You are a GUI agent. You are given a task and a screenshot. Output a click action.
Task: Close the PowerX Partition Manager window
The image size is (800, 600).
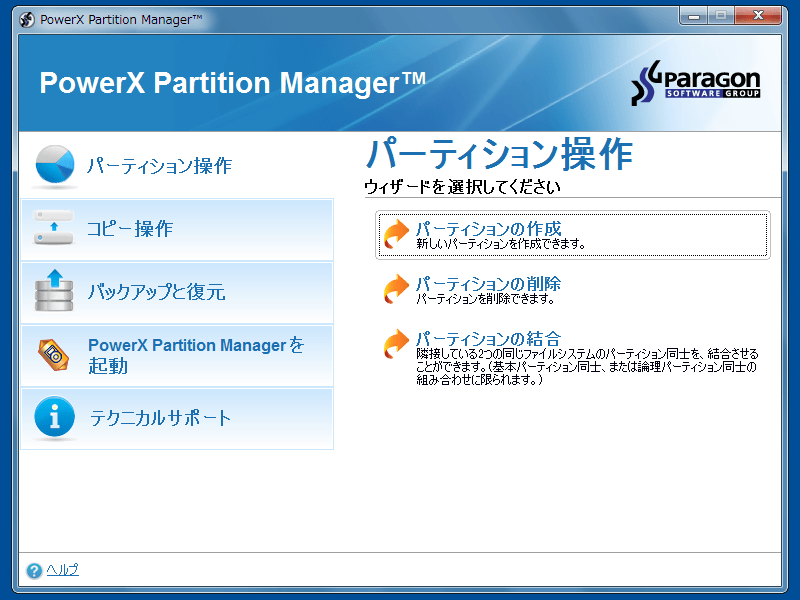click(x=758, y=16)
